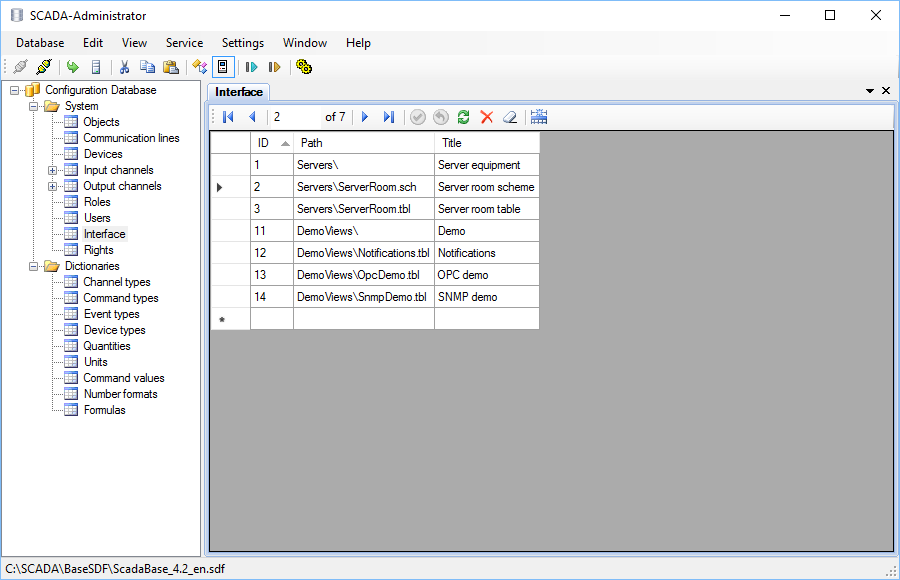This screenshot has height=580, width=900.
Task: Open Quantities dictionary
Action: pos(107,346)
